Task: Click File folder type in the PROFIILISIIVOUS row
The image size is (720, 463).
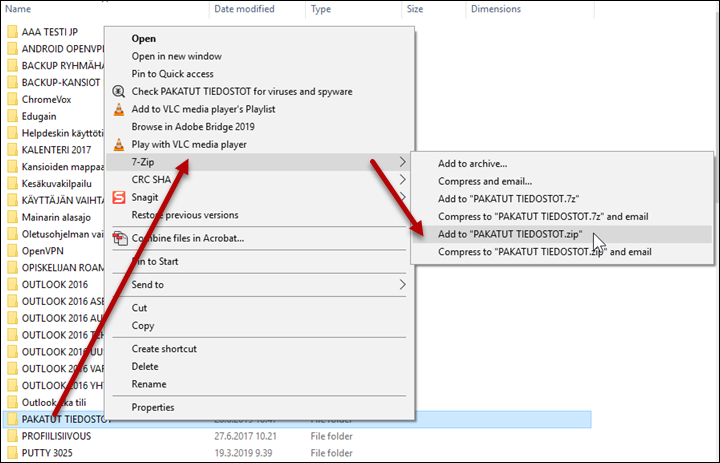Action: (332, 436)
